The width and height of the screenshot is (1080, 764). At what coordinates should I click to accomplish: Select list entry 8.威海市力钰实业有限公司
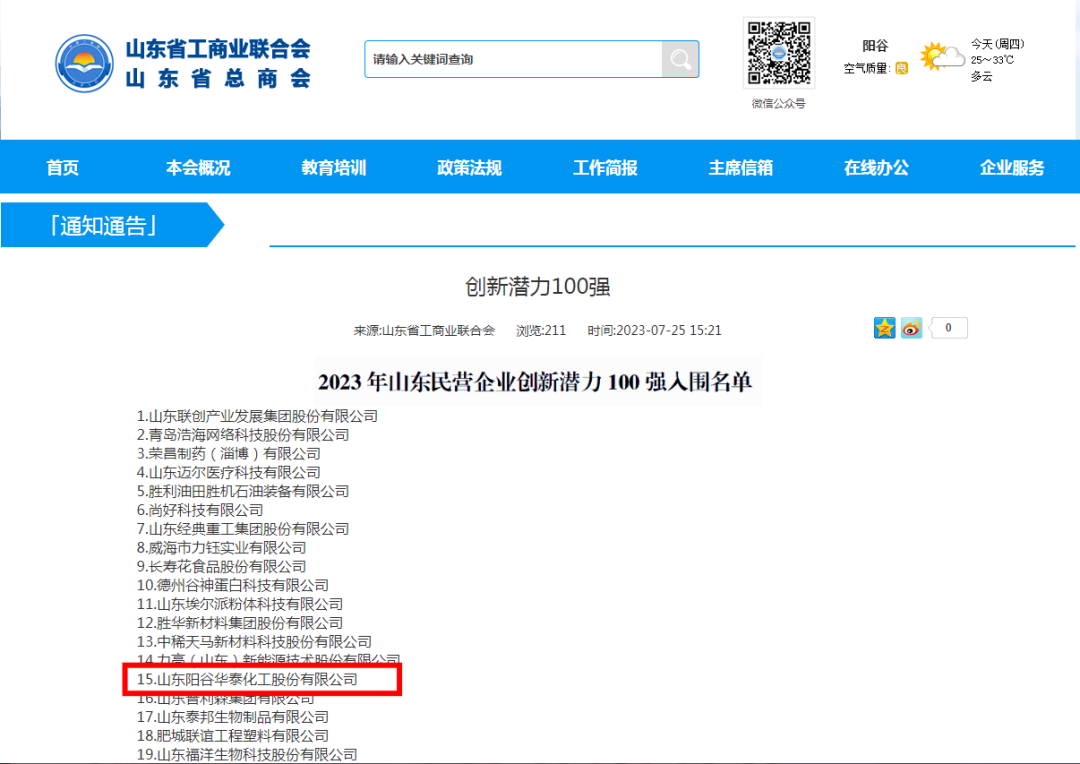(x=221, y=548)
